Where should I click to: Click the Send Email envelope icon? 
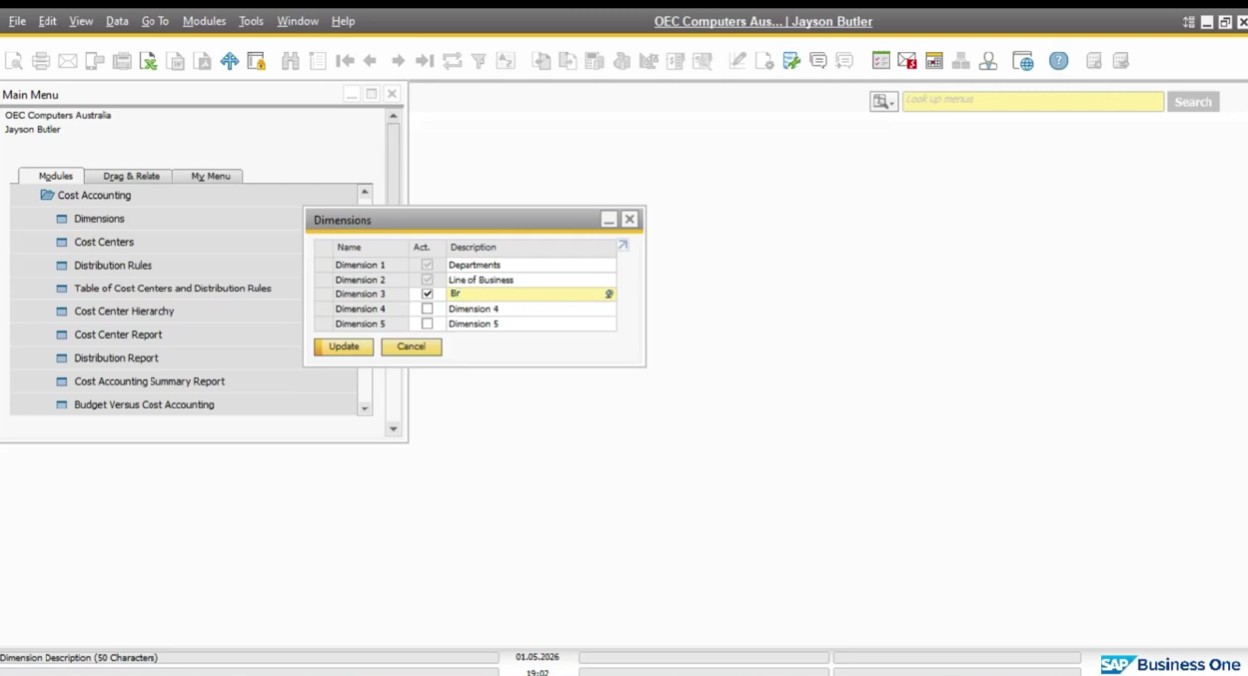coord(68,61)
